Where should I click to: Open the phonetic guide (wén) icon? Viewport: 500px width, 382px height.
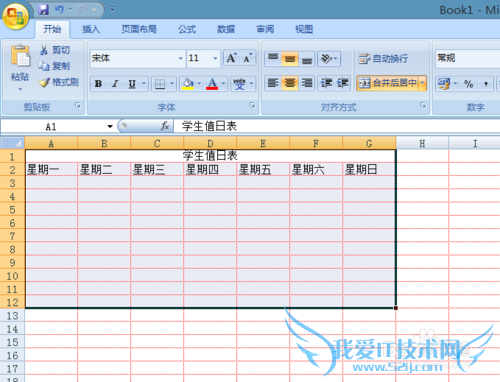click(x=239, y=84)
